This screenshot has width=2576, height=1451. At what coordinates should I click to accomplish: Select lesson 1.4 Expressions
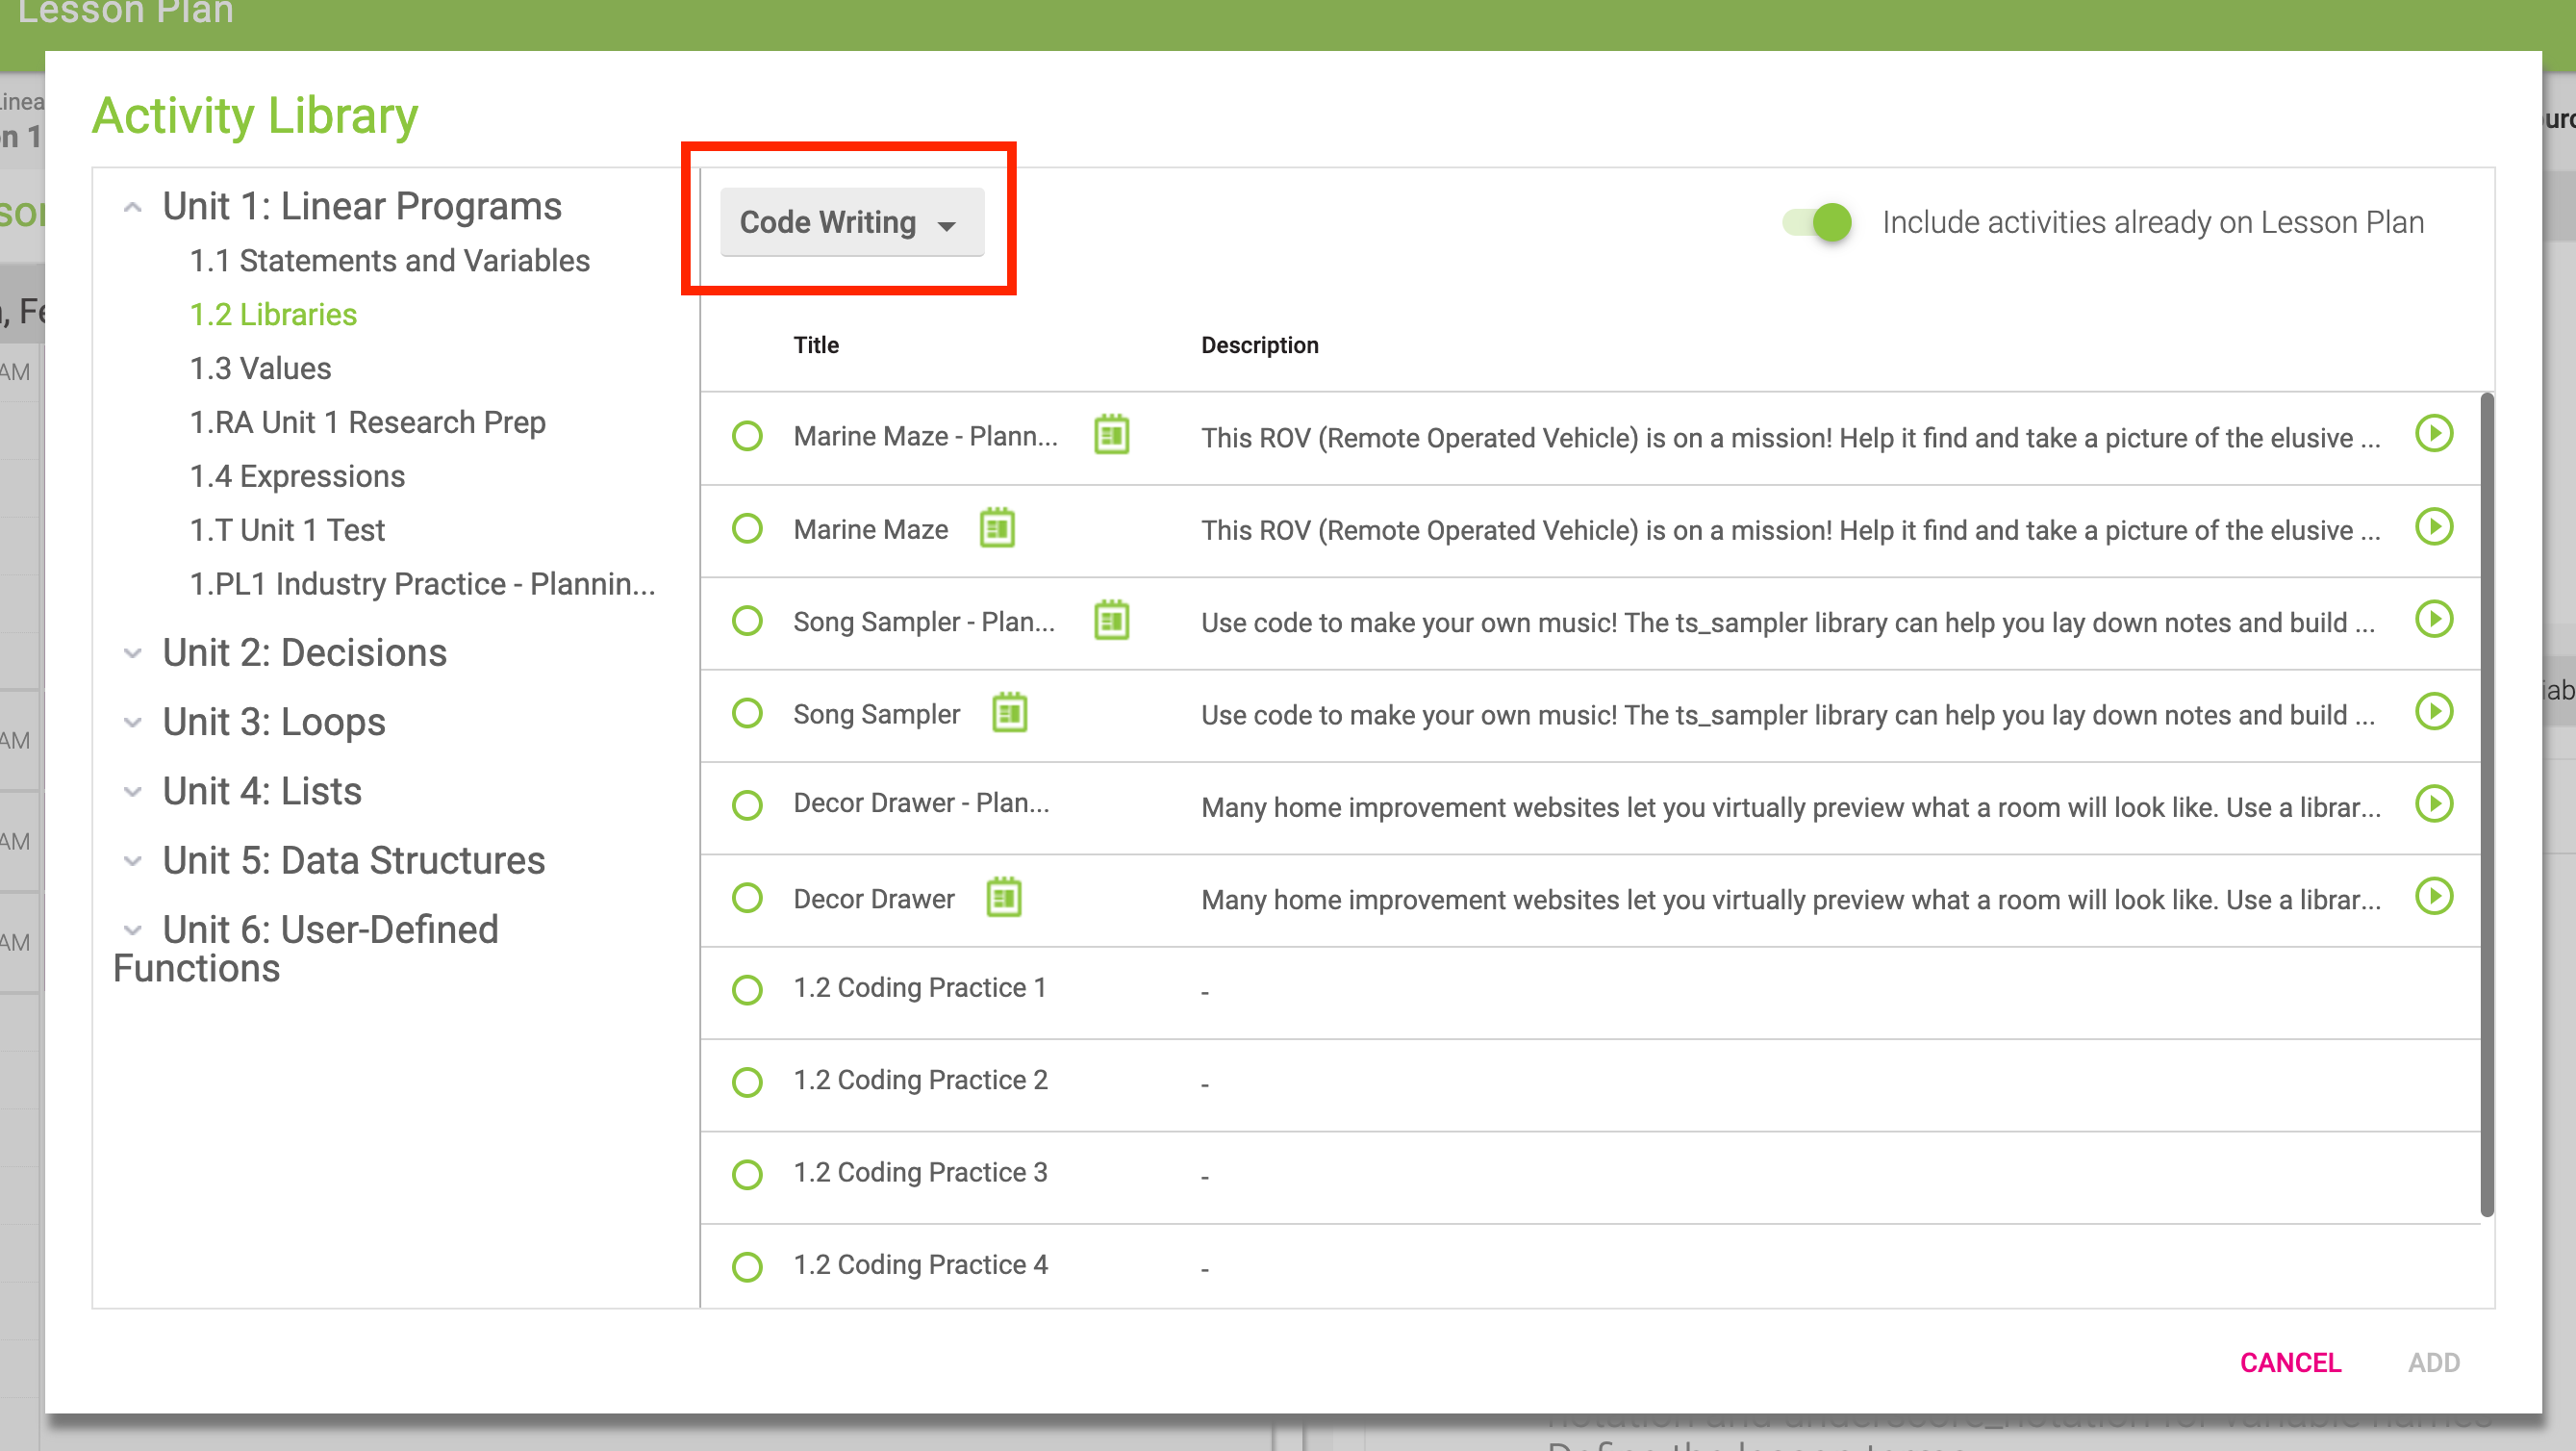(x=297, y=477)
